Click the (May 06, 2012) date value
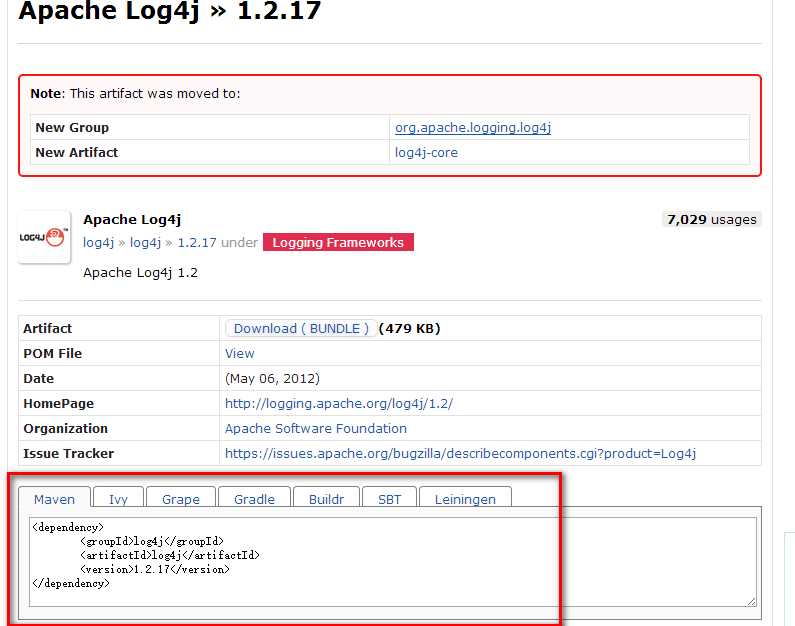 [272, 379]
